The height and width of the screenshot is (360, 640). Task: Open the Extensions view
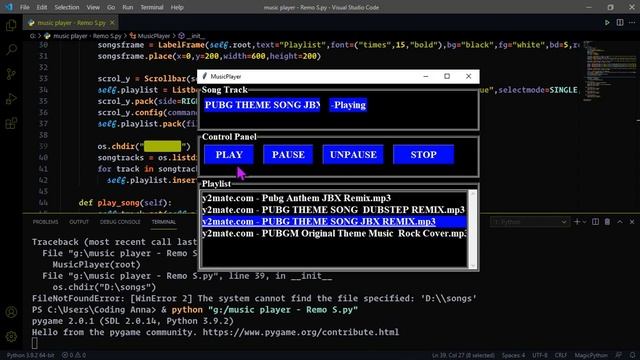tap(11, 123)
